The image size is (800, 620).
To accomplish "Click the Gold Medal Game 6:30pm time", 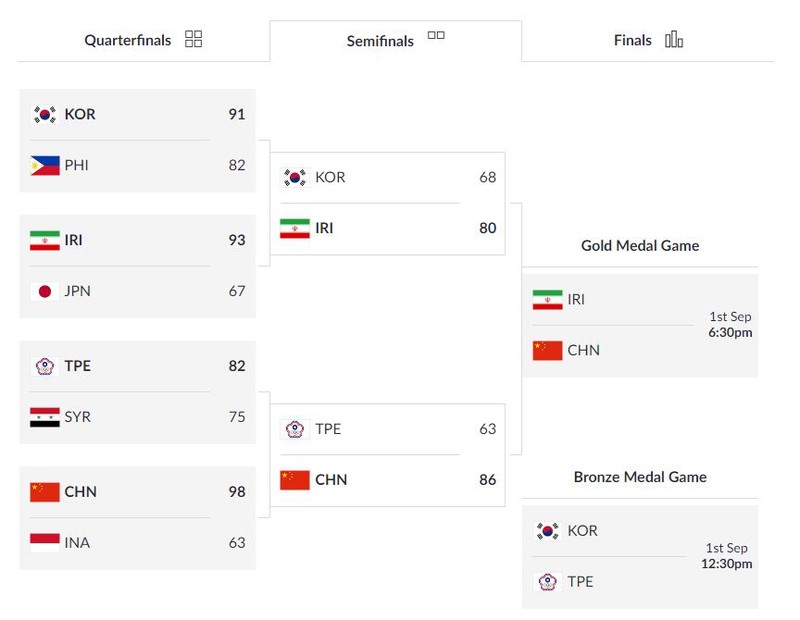I will 730,333.
